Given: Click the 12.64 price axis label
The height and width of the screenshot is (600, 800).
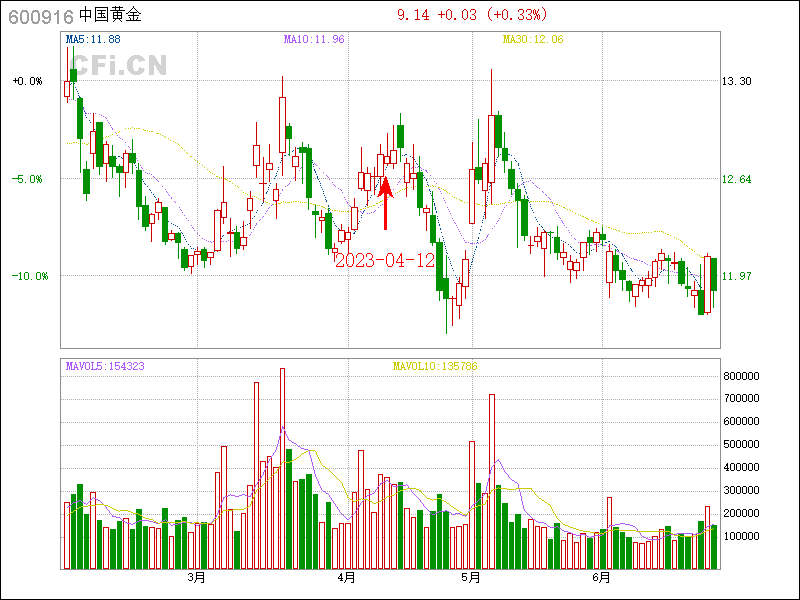Looking at the screenshot, I should click(737, 180).
